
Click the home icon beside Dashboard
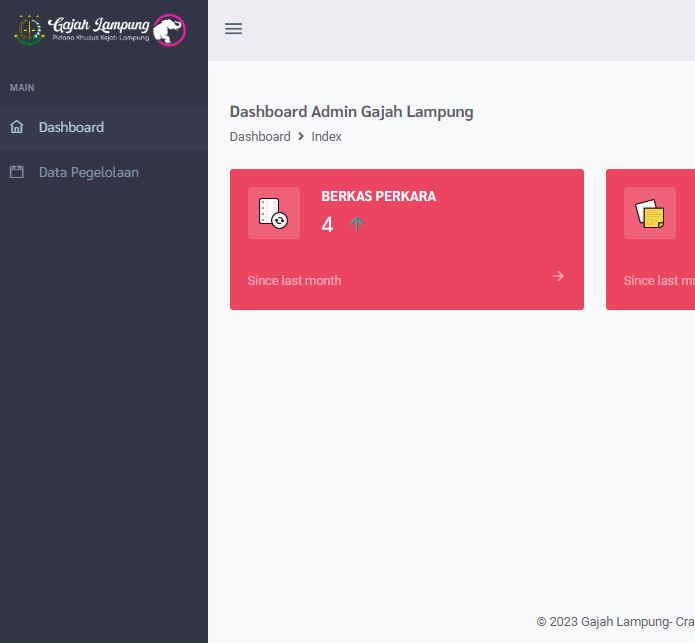(x=16, y=127)
